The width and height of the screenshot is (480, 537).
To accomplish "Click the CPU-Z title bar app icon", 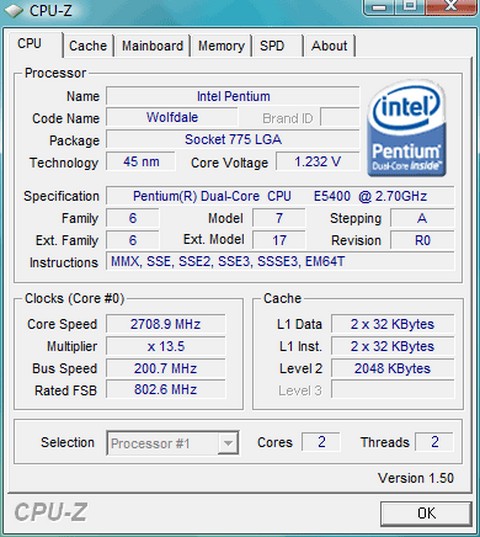I will pyautogui.click(x=13, y=10).
